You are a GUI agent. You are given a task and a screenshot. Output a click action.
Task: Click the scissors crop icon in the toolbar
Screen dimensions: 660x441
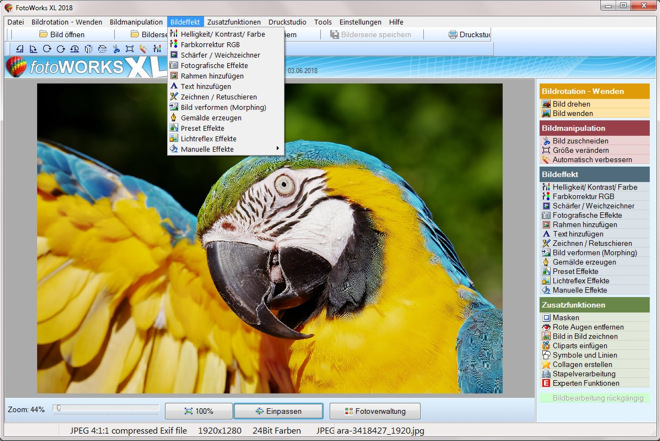(116, 49)
